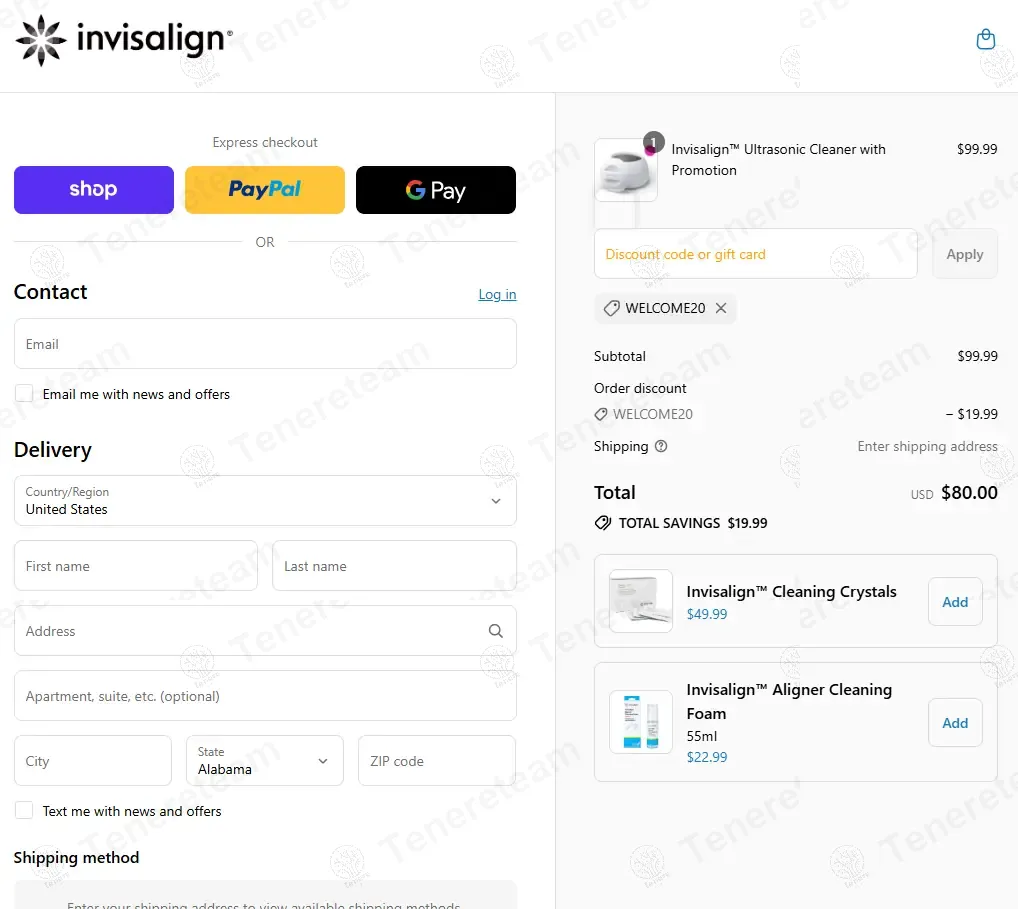Viewport: 1018px width, 909px height.
Task: Click the shipping info help icon
Action: coord(660,447)
